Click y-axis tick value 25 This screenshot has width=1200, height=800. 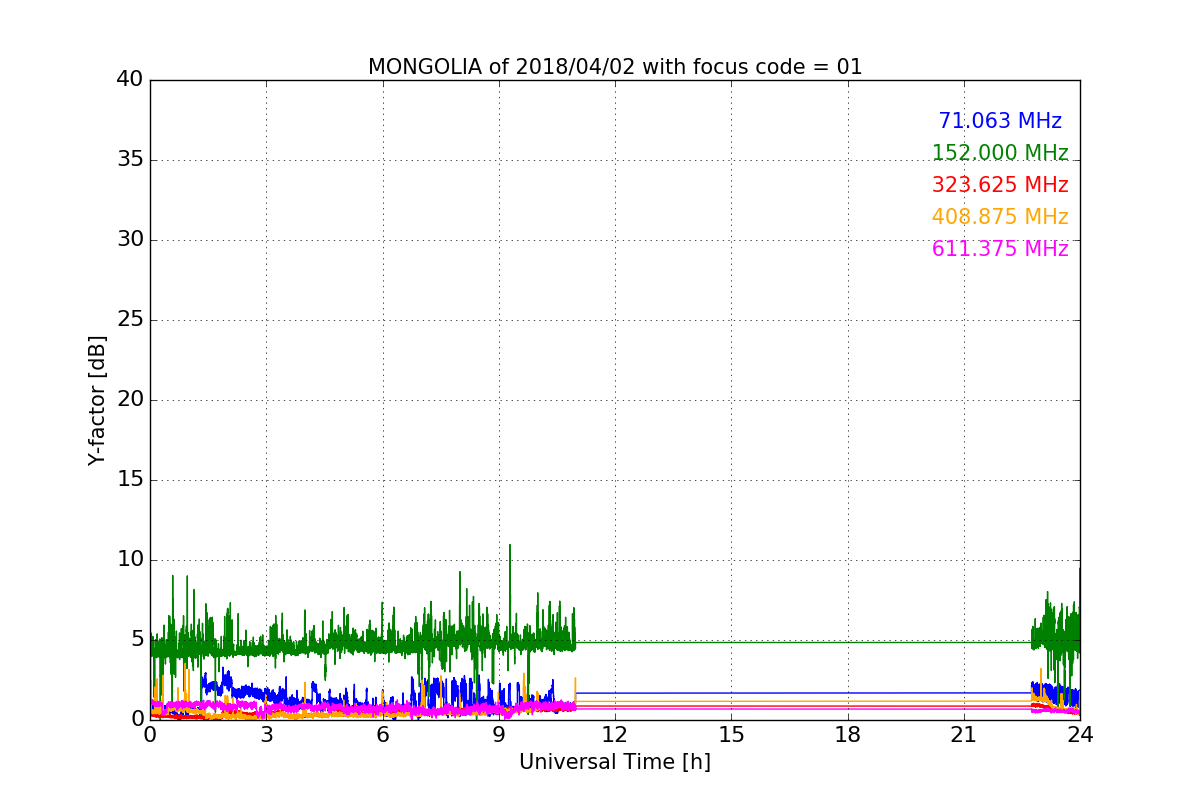tap(130, 320)
